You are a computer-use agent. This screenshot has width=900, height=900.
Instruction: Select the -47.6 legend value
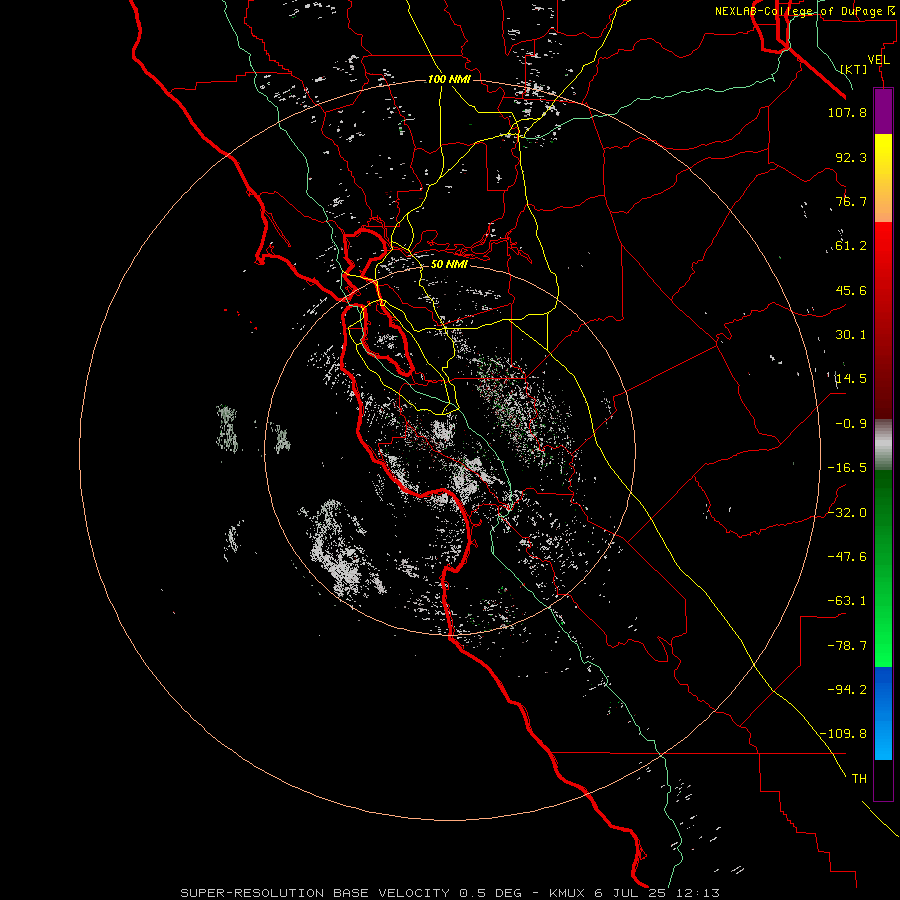pos(847,557)
